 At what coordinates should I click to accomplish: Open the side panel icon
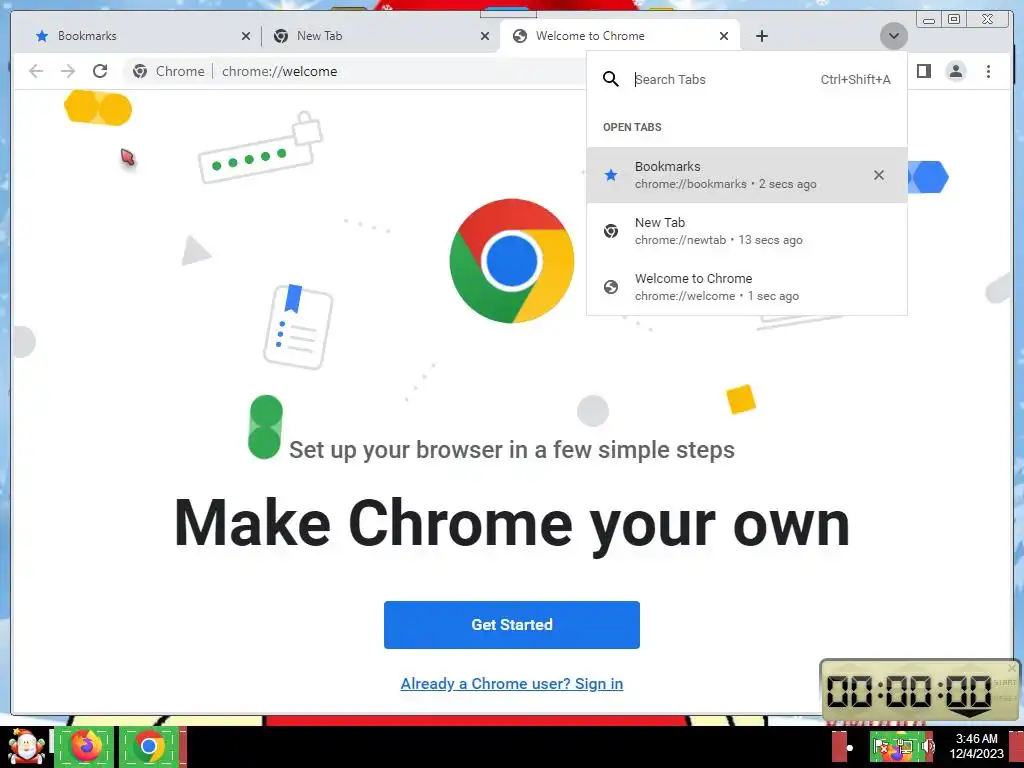[923, 71]
